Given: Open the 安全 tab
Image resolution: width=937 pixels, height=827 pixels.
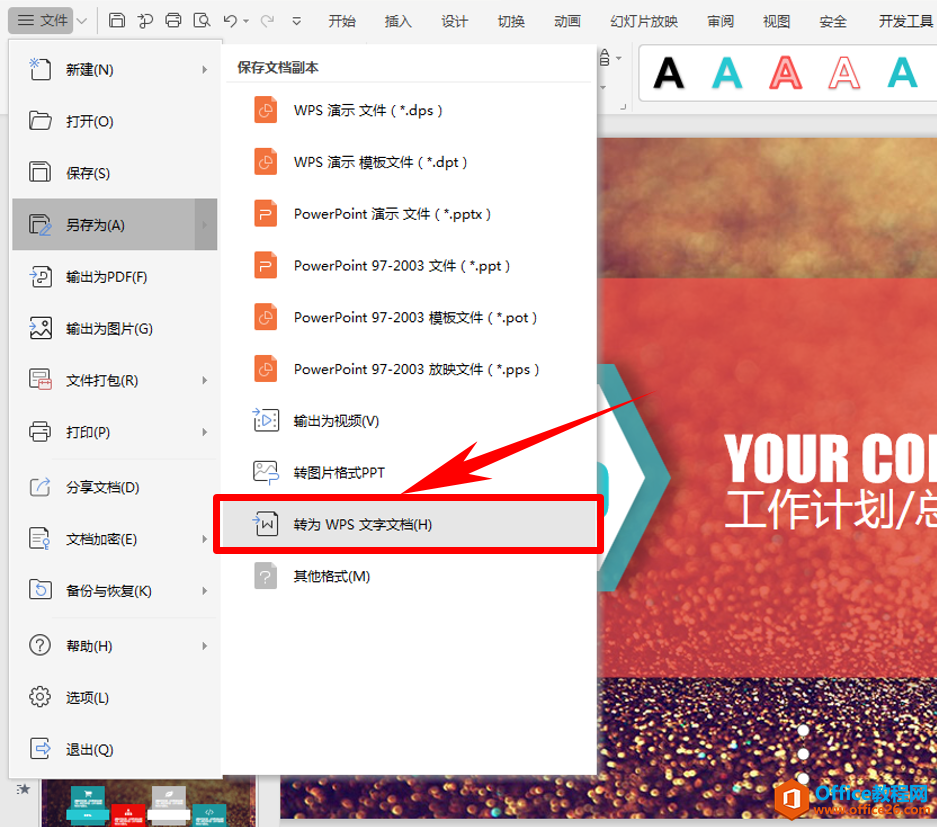Looking at the screenshot, I should tap(832, 22).
